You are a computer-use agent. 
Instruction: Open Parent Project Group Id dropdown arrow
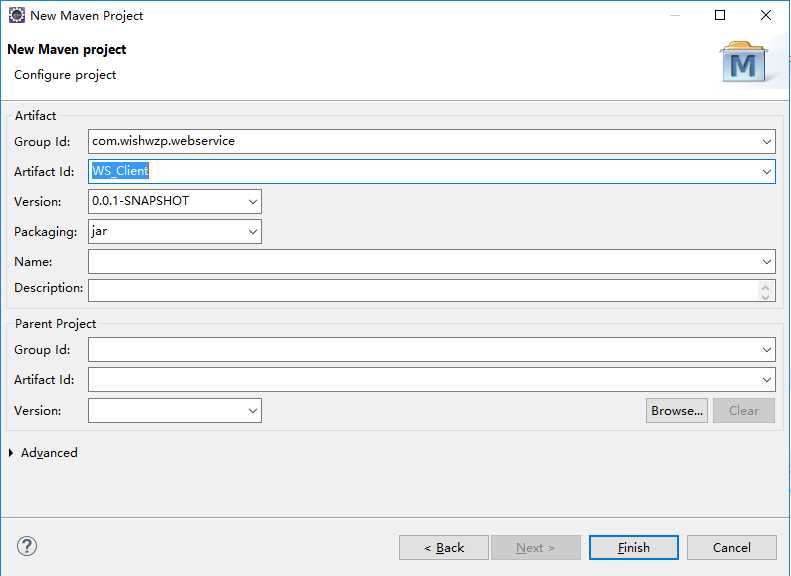coord(766,350)
